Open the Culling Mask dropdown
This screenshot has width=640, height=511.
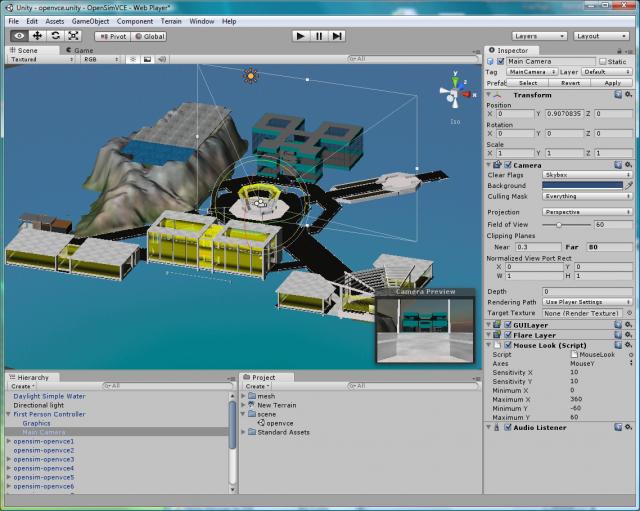[587, 196]
